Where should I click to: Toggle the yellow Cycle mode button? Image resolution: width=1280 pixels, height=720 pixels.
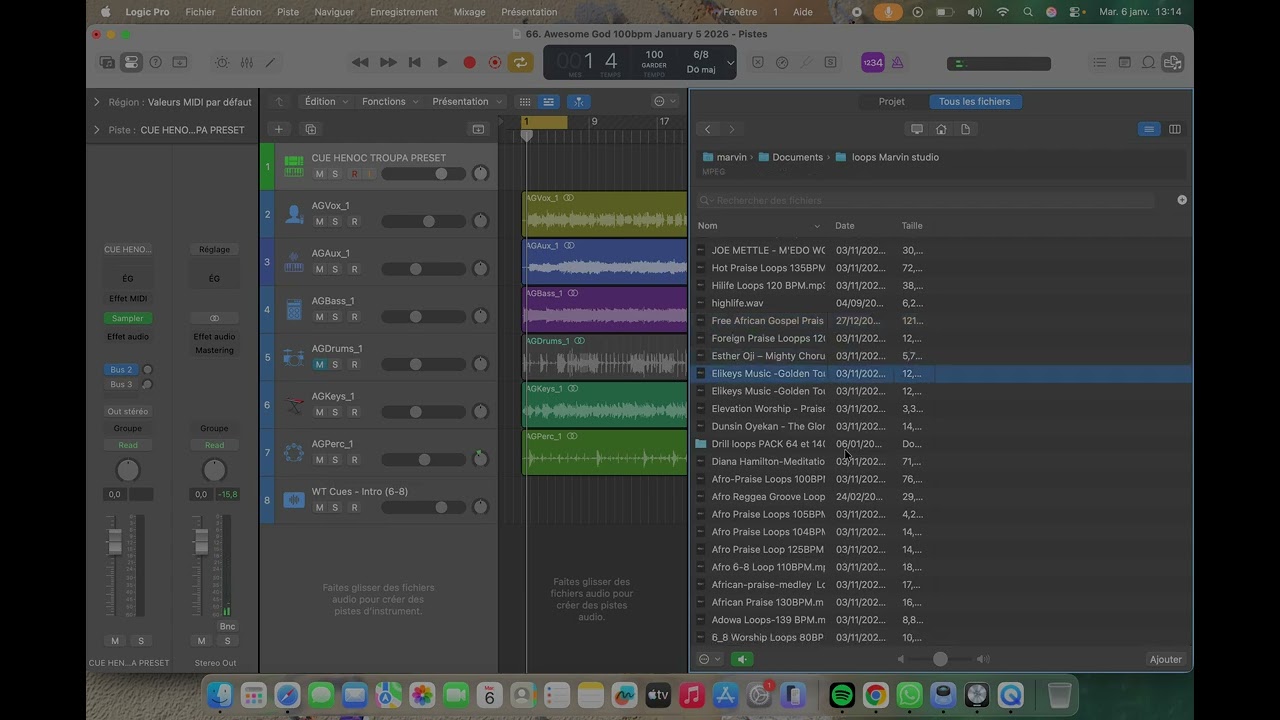[x=520, y=62]
